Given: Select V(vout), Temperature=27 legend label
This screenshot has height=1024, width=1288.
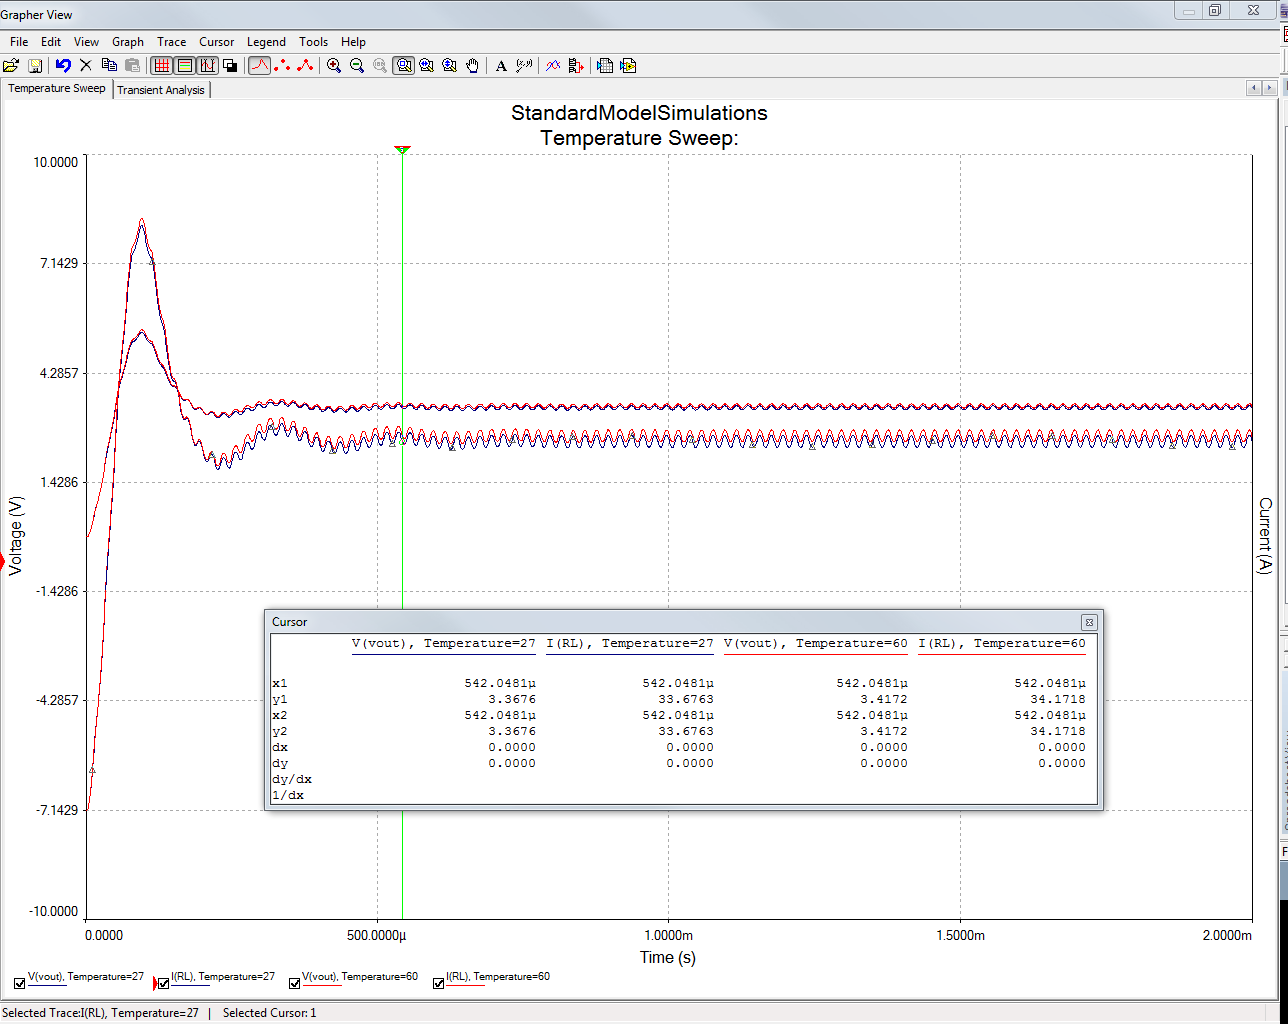Looking at the screenshot, I should pos(86,976).
